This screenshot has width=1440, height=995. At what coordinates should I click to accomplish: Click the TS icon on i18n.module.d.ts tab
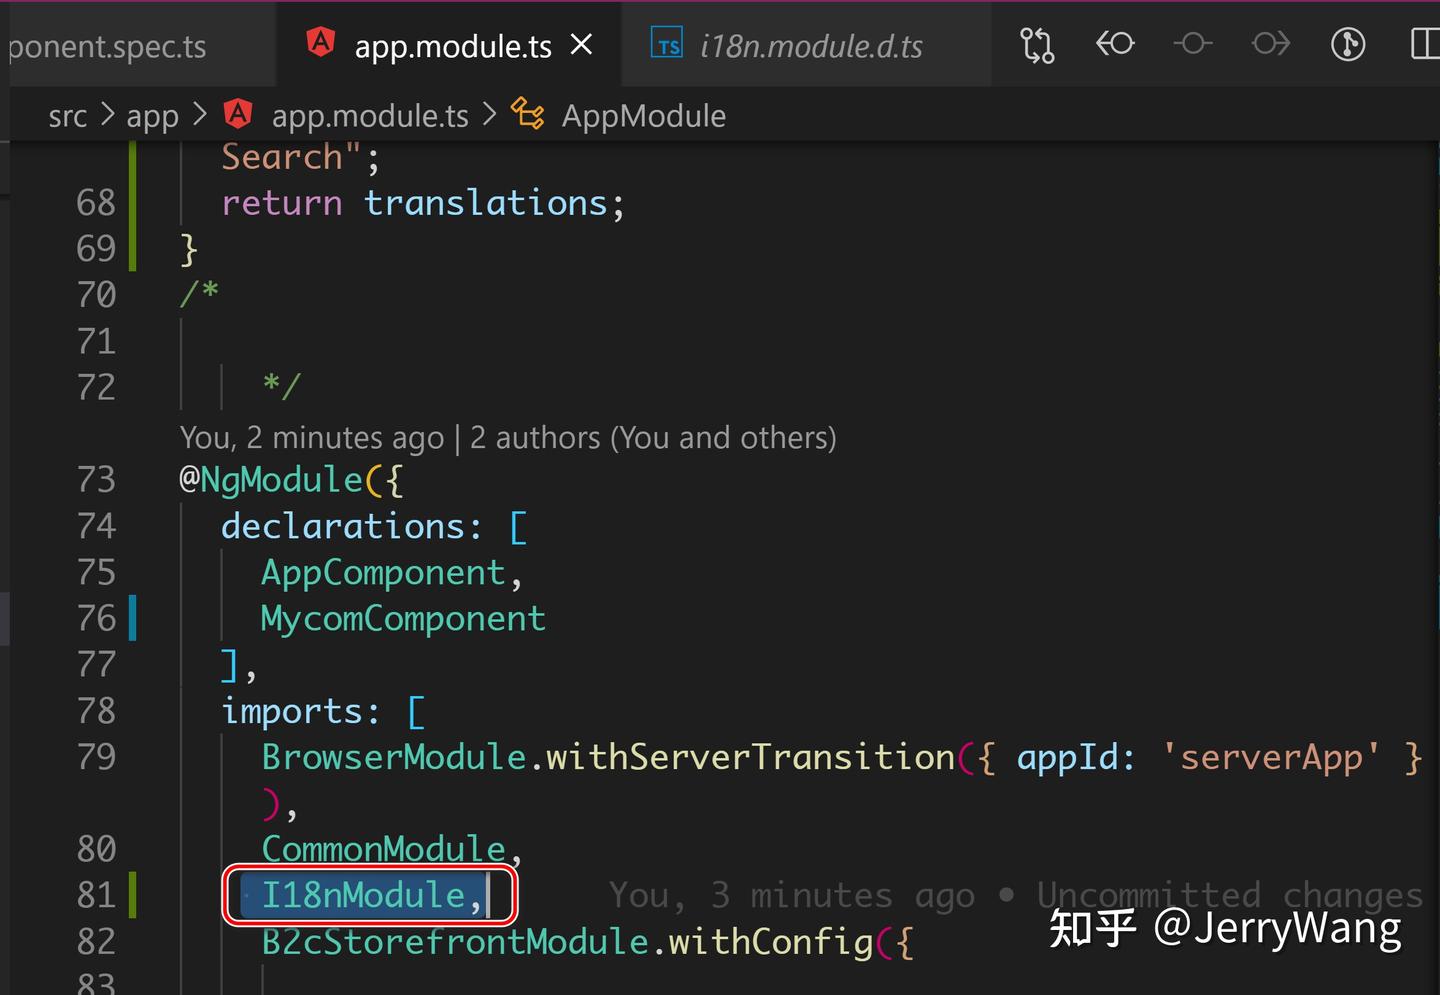tap(666, 44)
